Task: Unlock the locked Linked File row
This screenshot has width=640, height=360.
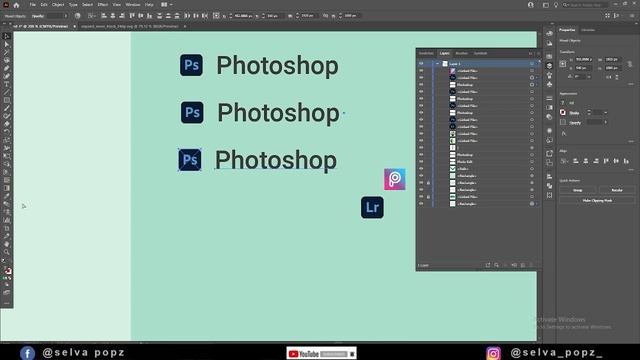Action: click(x=428, y=197)
